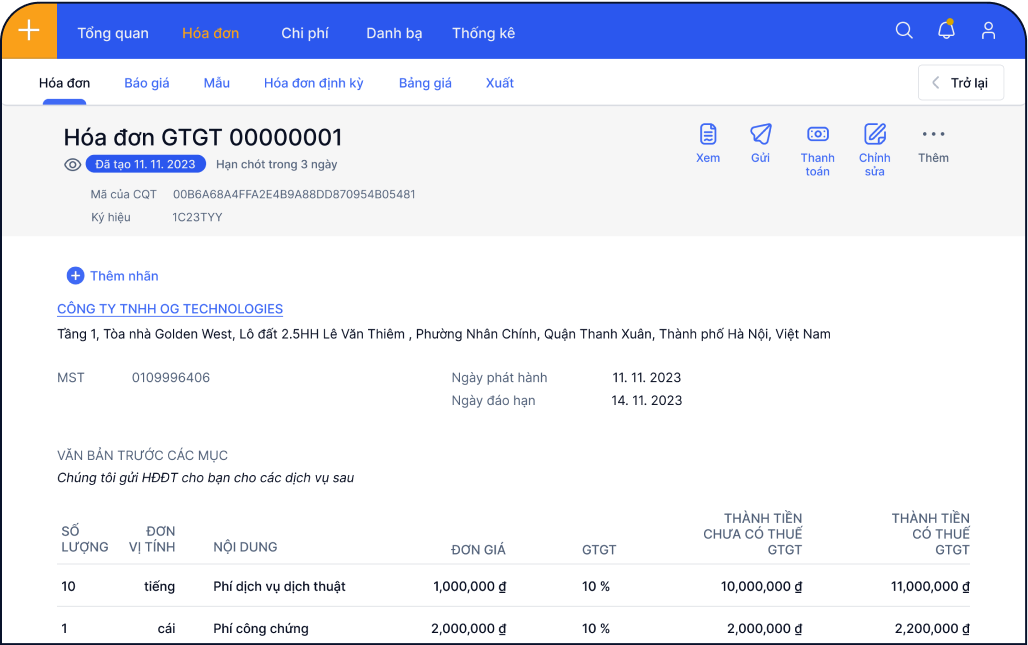Open CÔNG TY TNHH OG TECHNOLOGIES link
Screen dimensions: 1028x645
click(x=170, y=309)
